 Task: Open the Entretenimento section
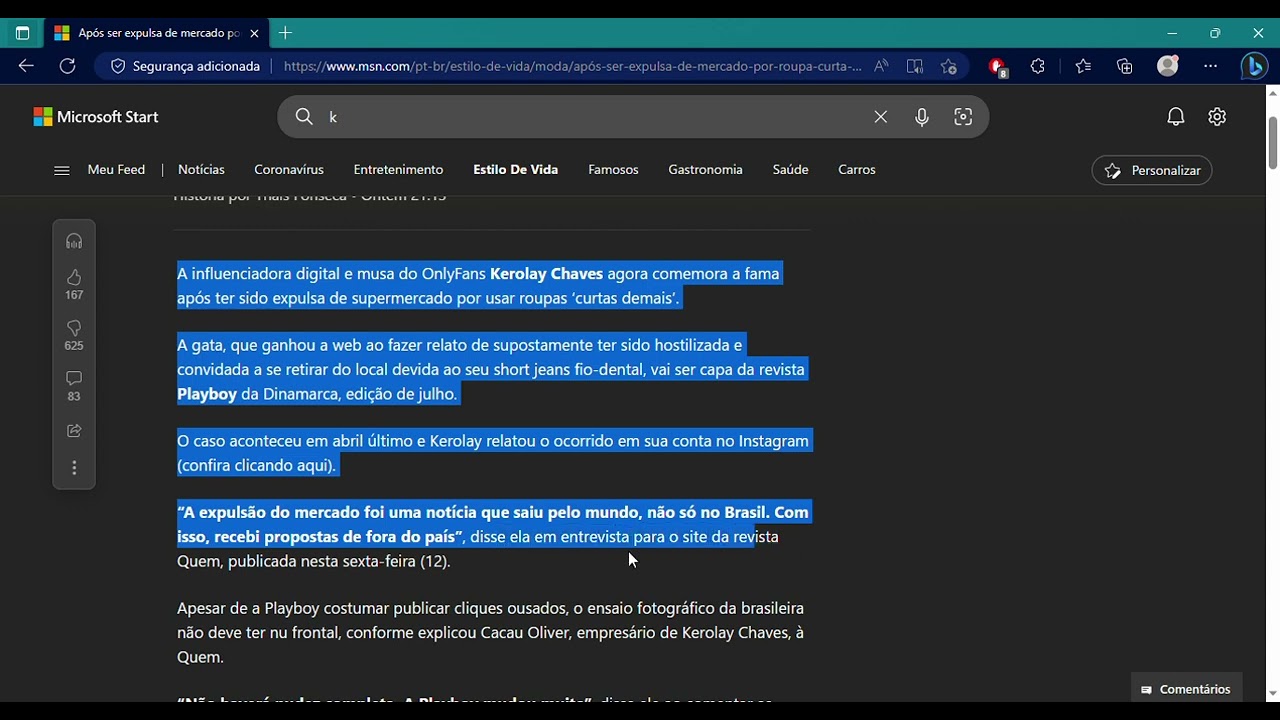pyautogui.click(x=398, y=170)
